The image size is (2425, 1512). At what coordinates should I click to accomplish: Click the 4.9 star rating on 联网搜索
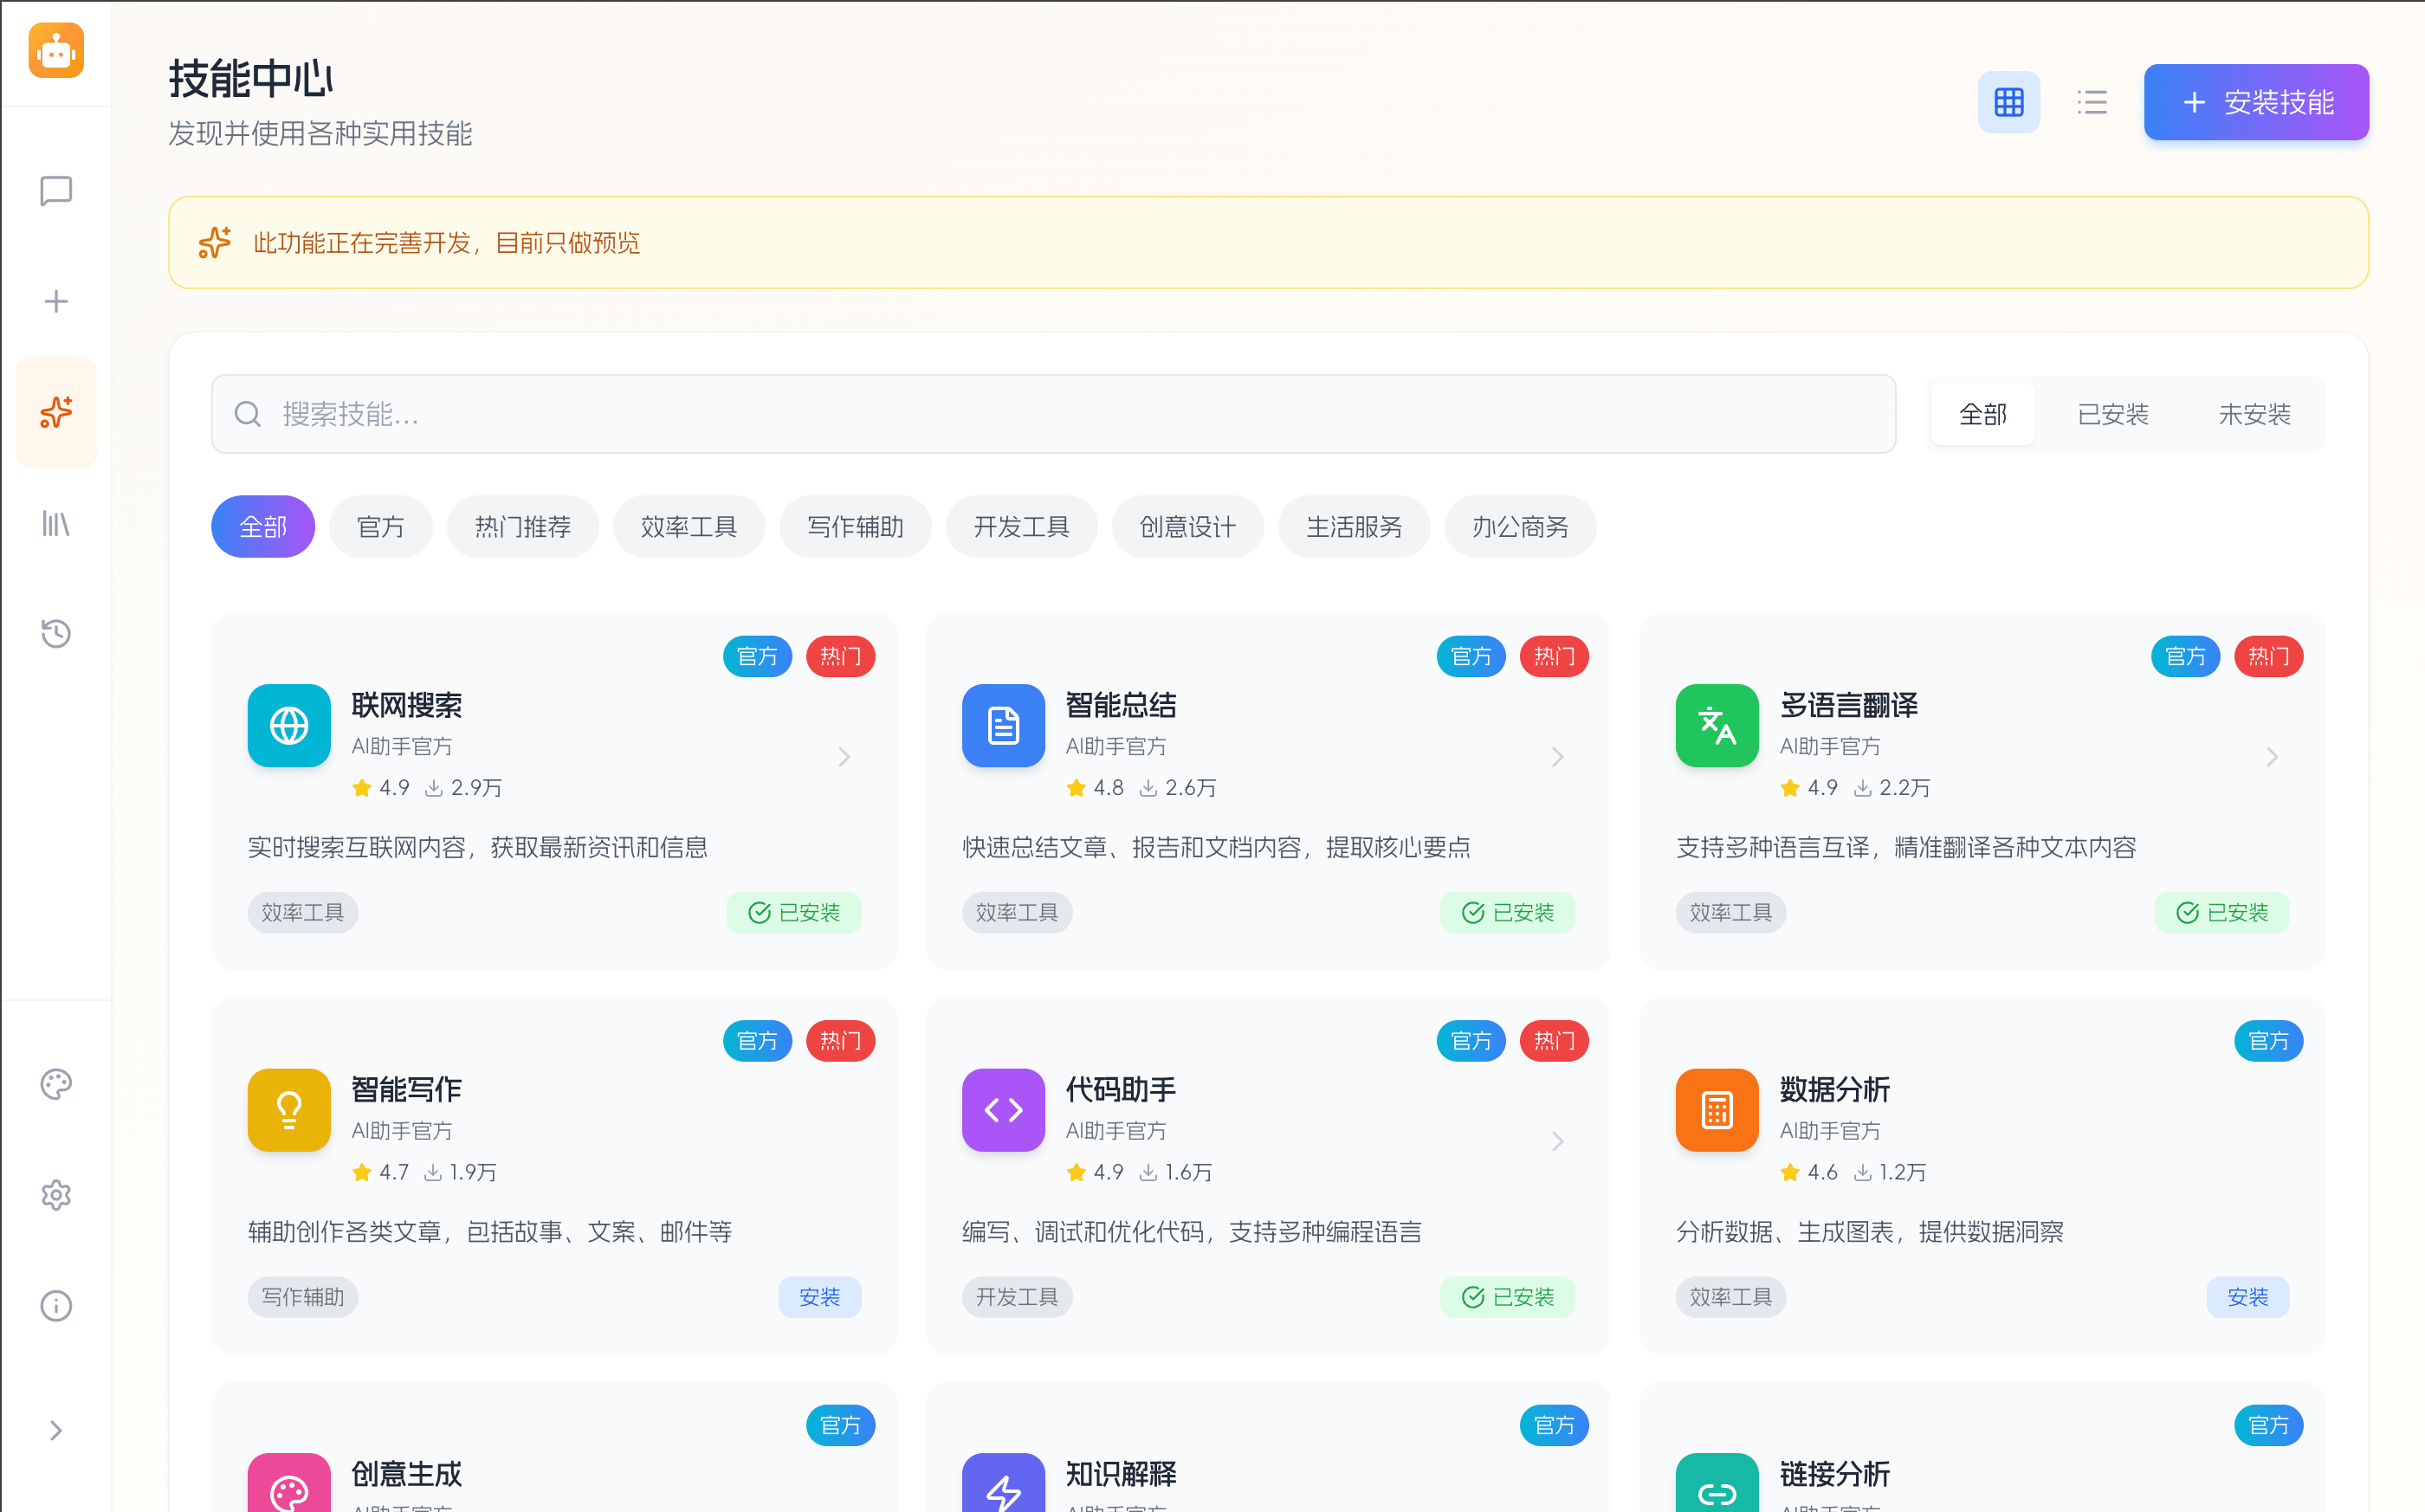tap(381, 788)
